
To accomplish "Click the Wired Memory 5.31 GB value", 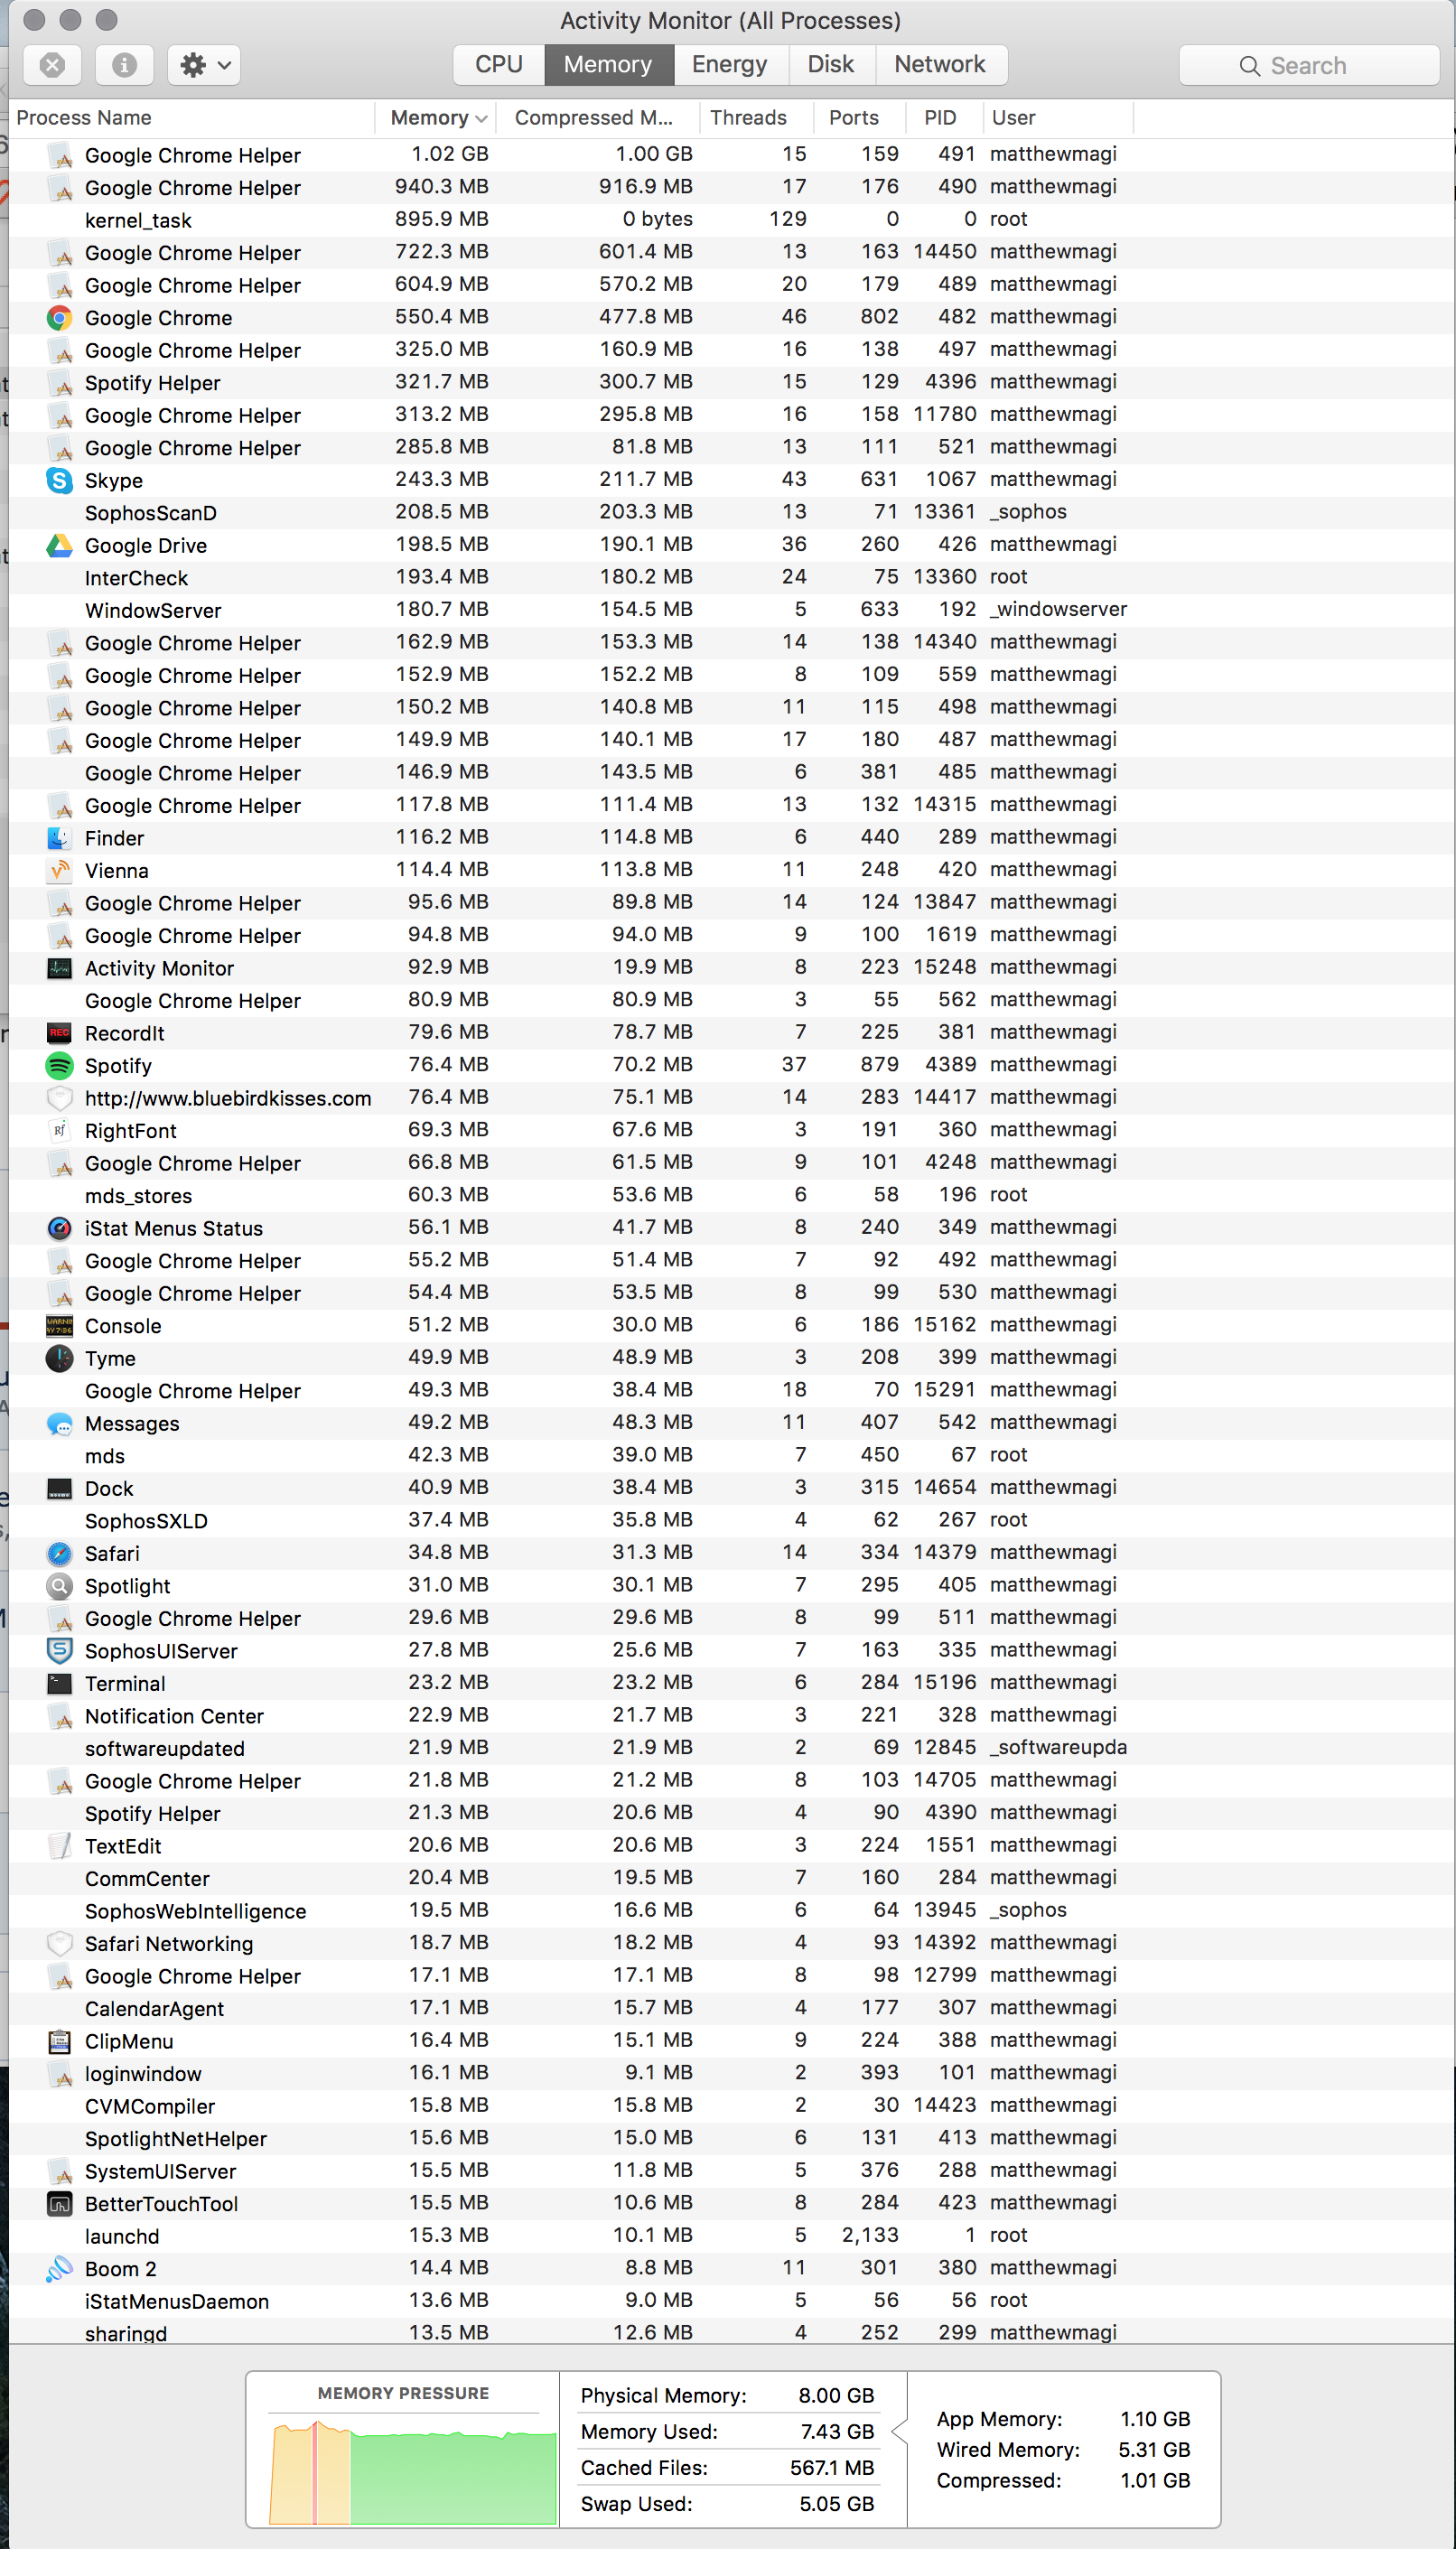I will (x=1154, y=2450).
